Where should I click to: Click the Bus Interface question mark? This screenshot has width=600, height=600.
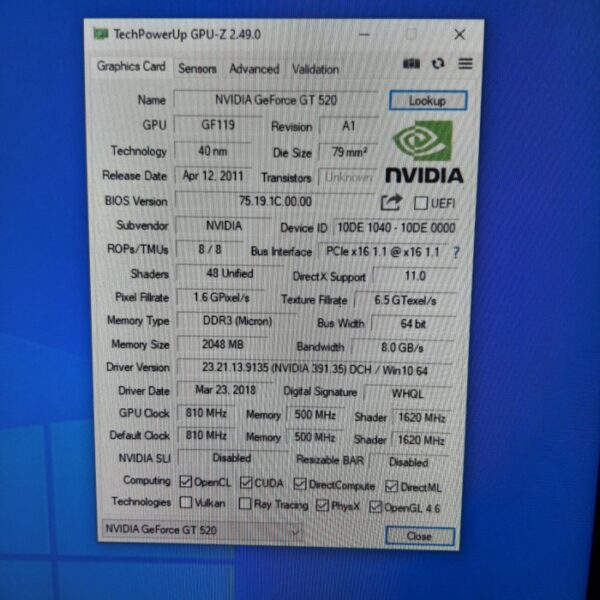tap(456, 253)
